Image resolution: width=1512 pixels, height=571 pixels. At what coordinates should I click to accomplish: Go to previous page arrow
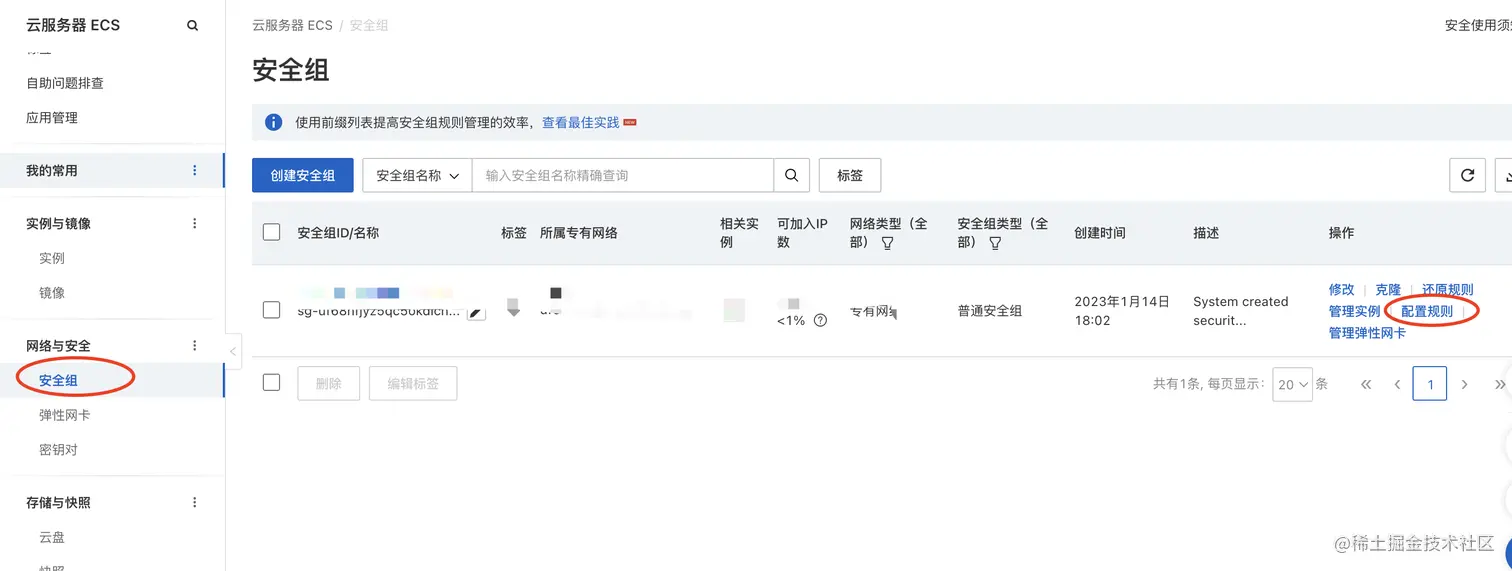[1397, 384]
